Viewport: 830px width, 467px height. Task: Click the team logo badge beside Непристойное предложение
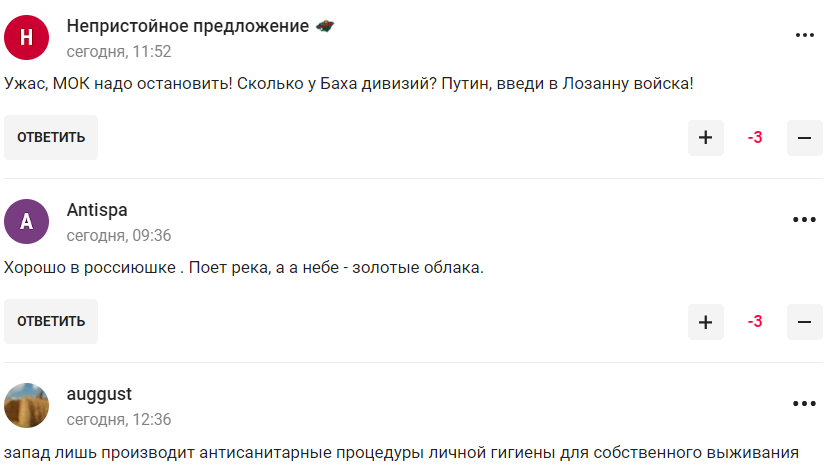(324, 26)
